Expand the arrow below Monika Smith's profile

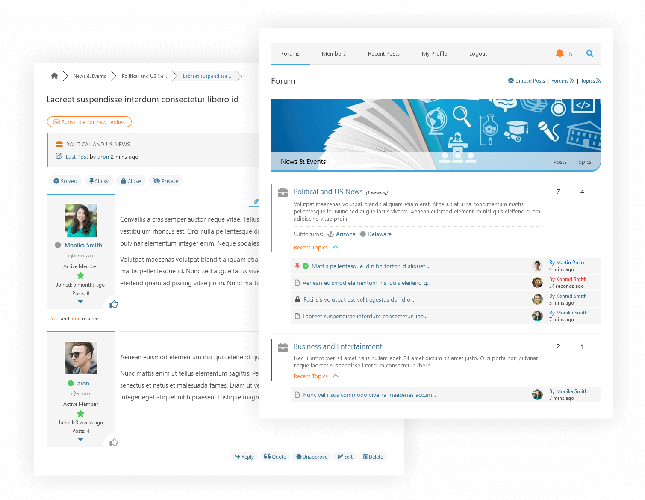tap(80, 301)
